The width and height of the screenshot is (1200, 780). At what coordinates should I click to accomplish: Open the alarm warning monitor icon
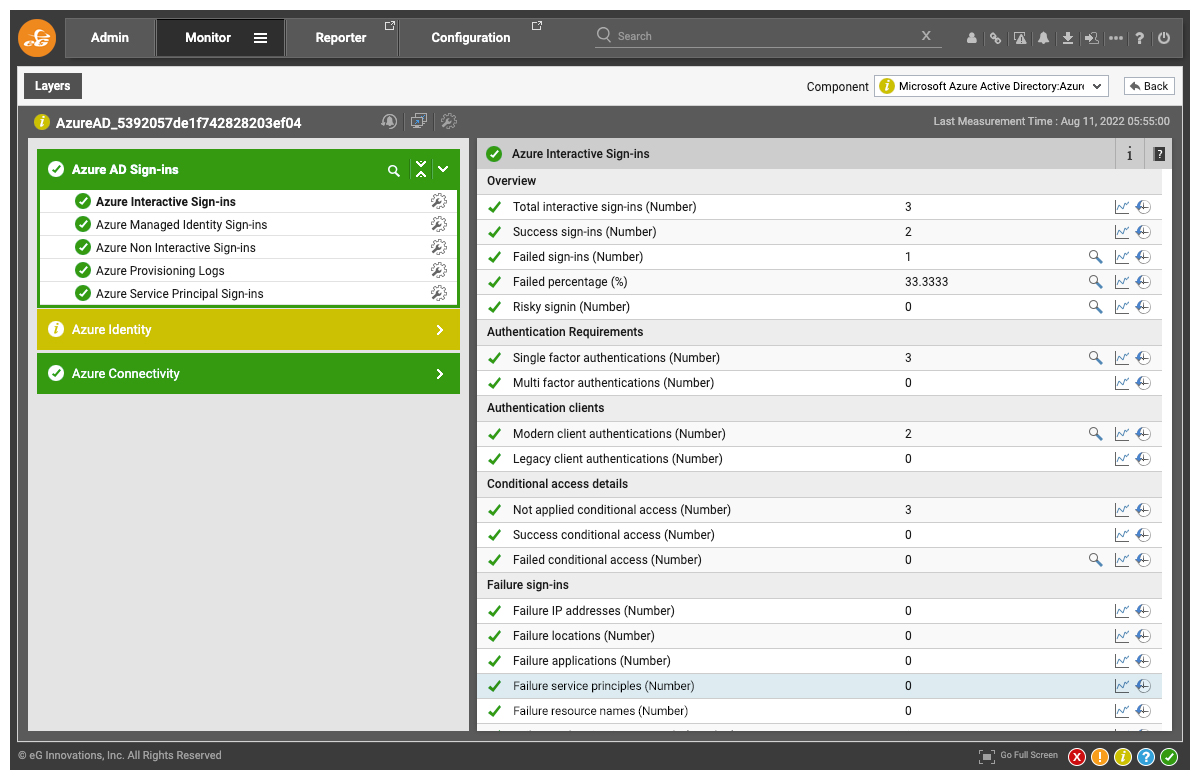(x=1020, y=38)
